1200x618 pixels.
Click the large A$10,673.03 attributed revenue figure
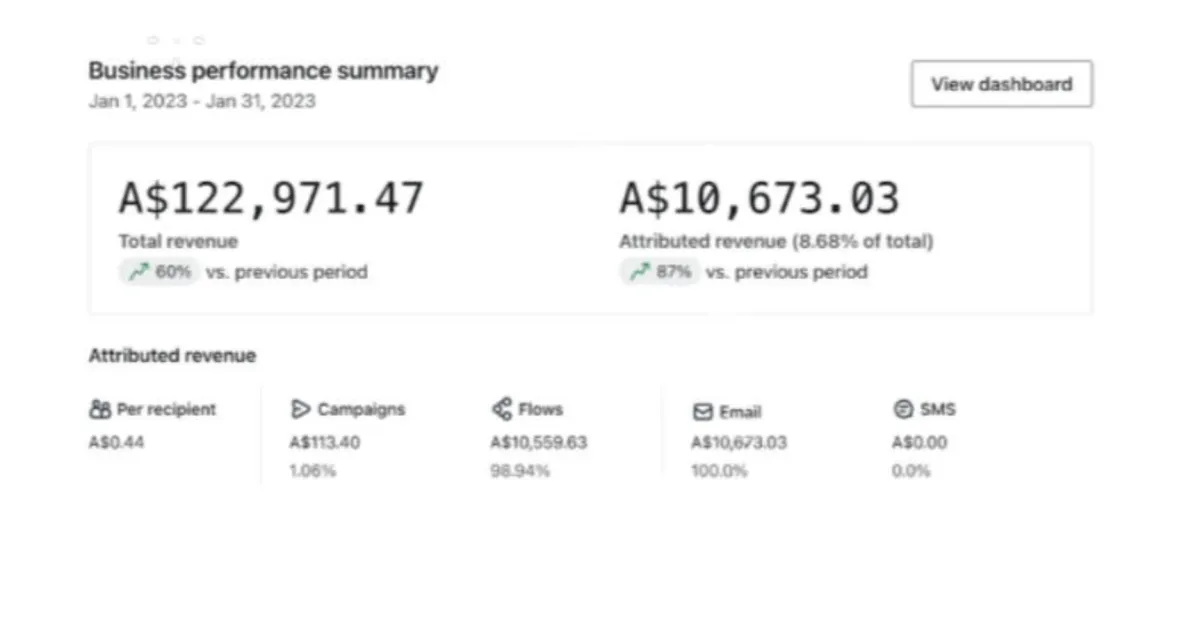[759, 198]
